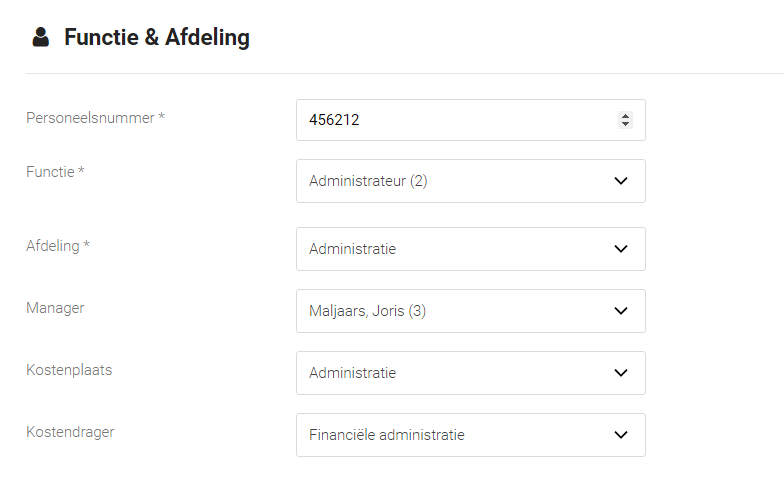Image resolution: width=784 pixels, height=497 pixels.
Task: Click the Functie & Afdeling section heading
Action: tap(157, 38)
